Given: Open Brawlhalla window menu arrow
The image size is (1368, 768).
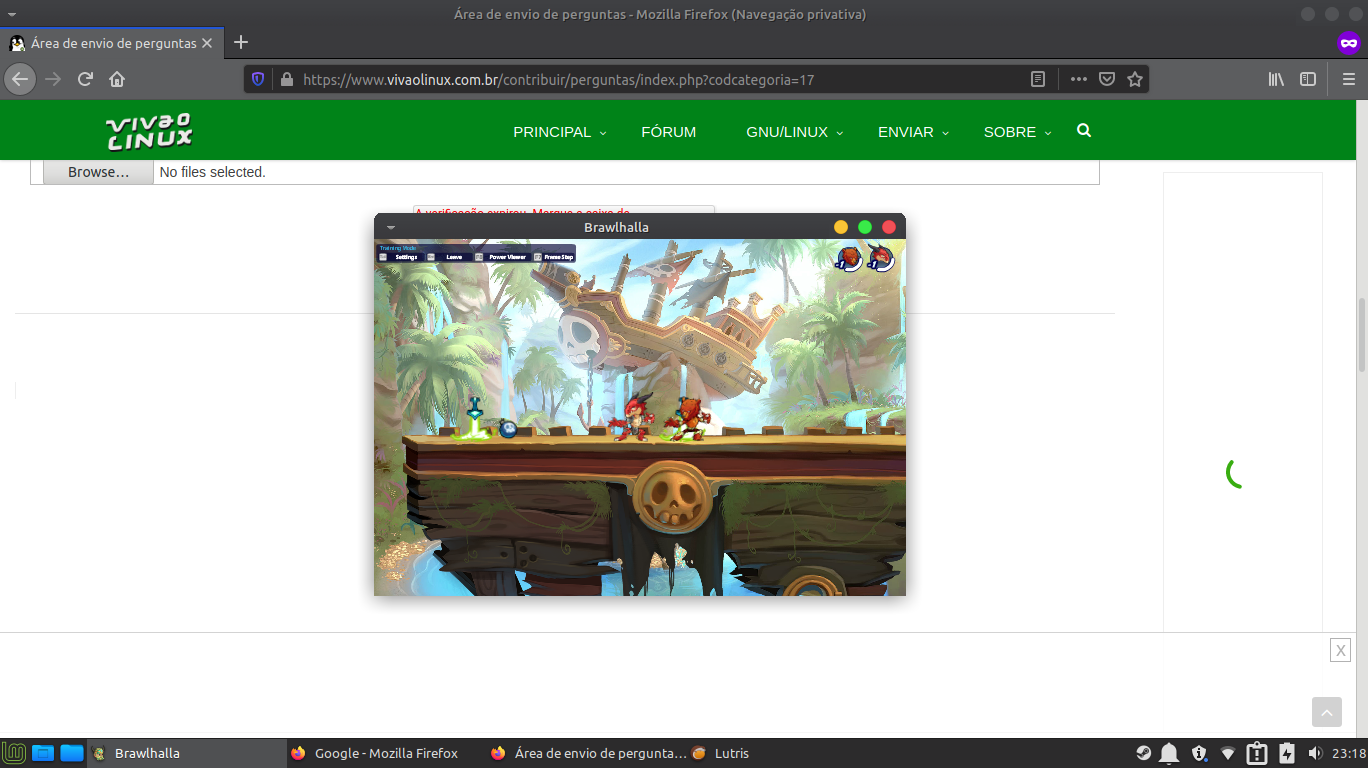Looking at the screenshot, I should 391,227.
